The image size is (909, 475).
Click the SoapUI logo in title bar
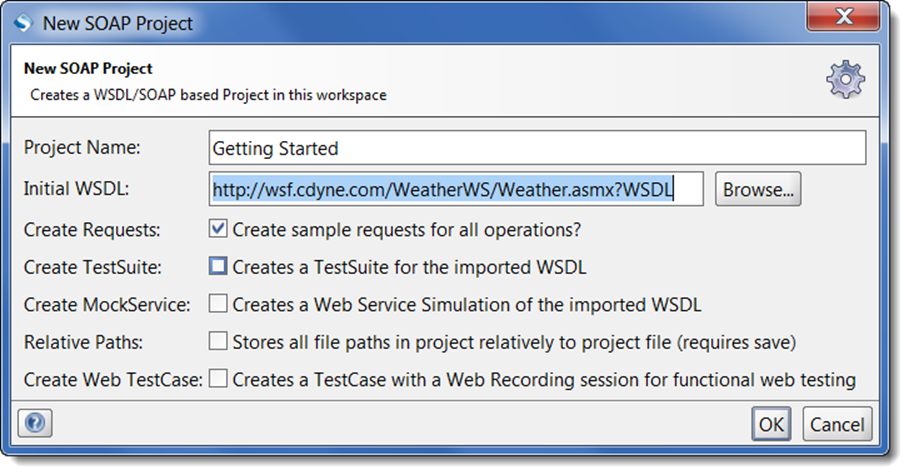coord(23,23)
